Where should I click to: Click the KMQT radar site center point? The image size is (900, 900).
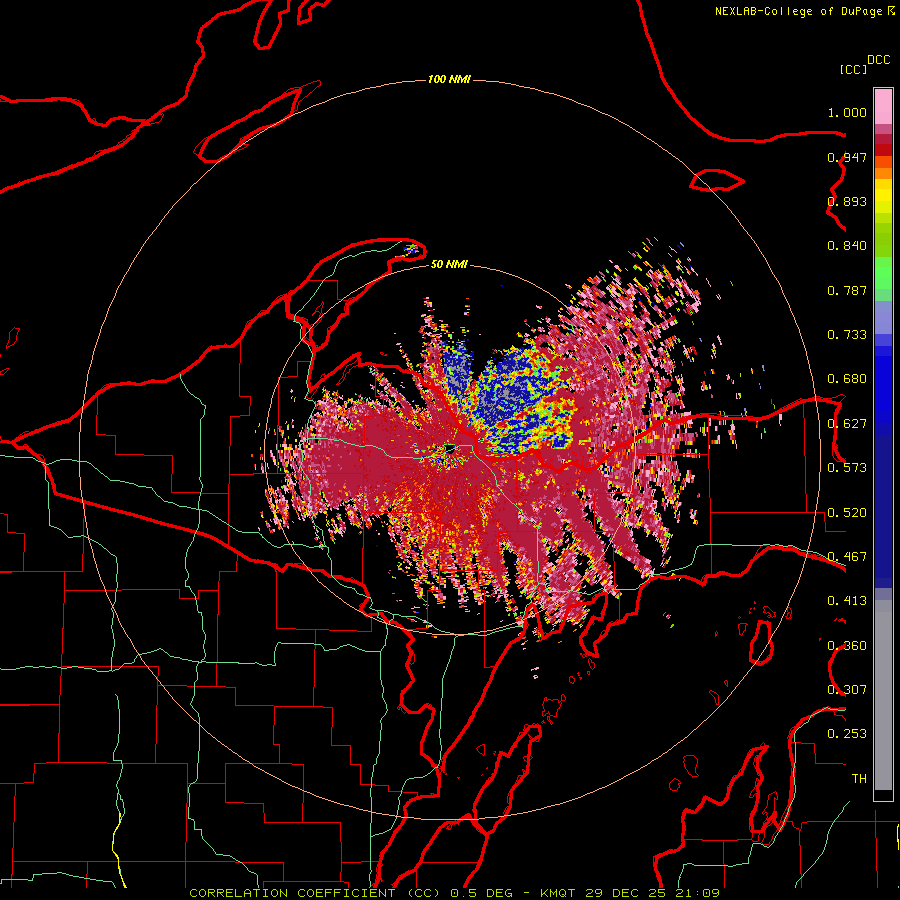pos(449,448)
